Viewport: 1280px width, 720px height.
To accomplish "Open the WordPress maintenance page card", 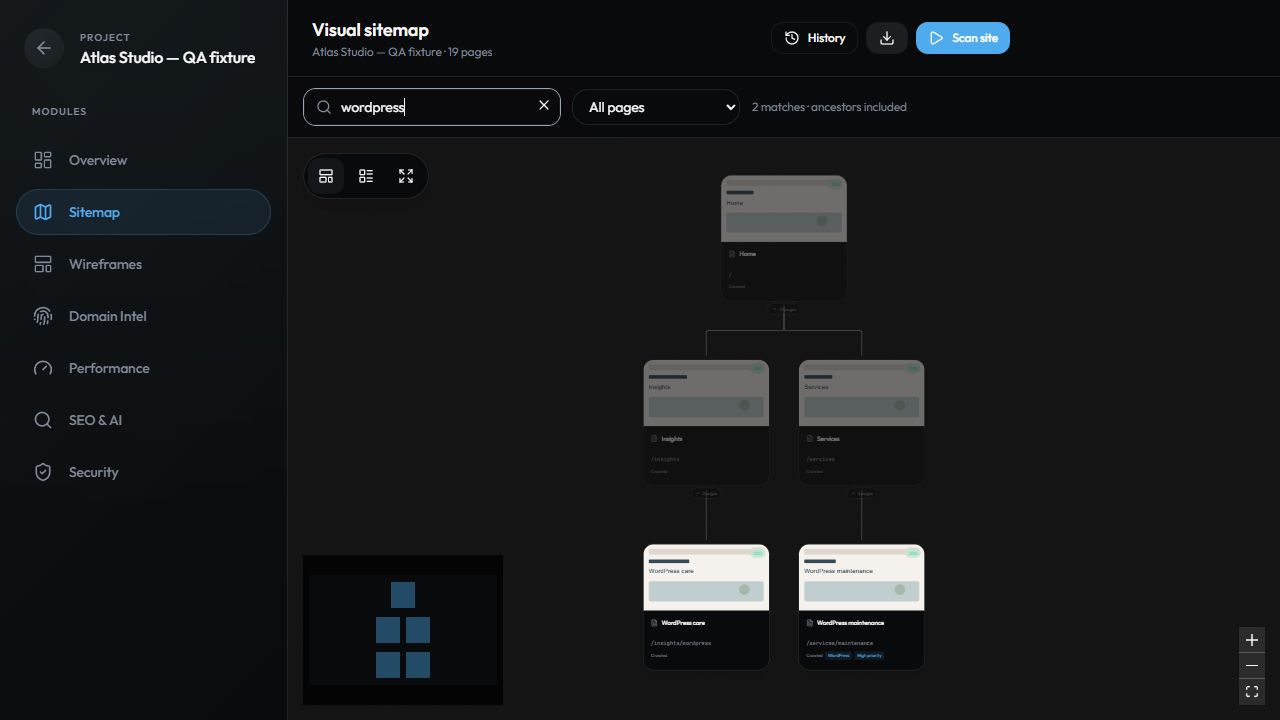I will coord(862,607).
